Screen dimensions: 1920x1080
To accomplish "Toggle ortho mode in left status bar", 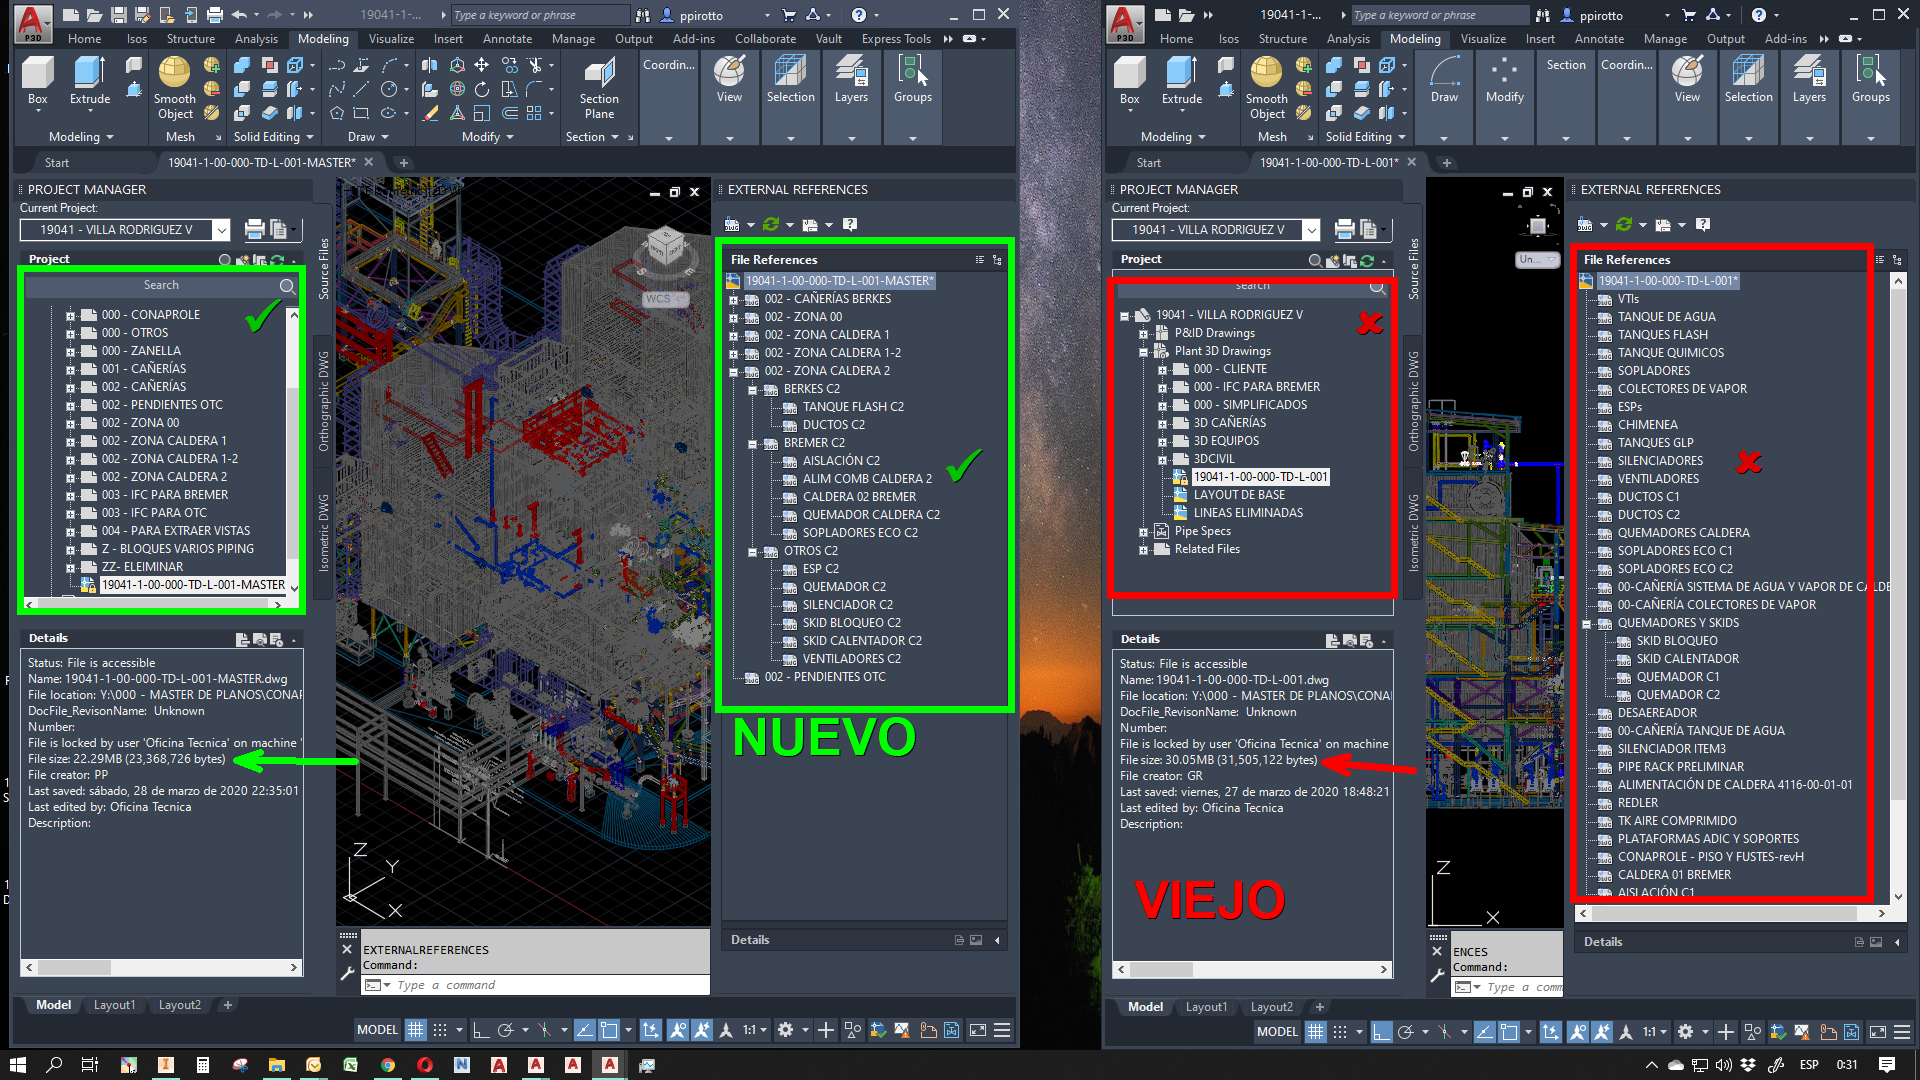I will click(x=480, y=1030).
